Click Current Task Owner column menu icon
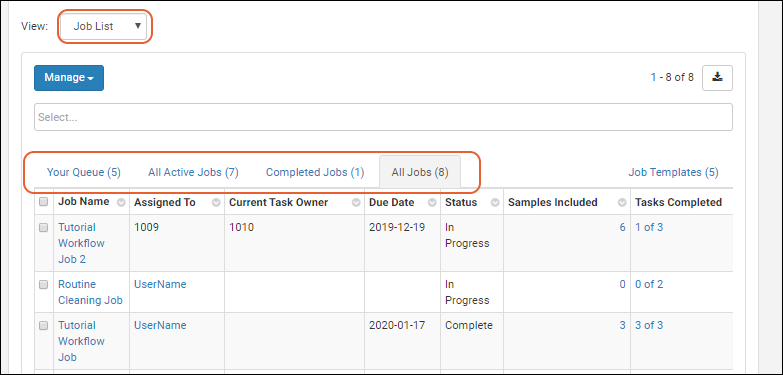 point(356,203)
